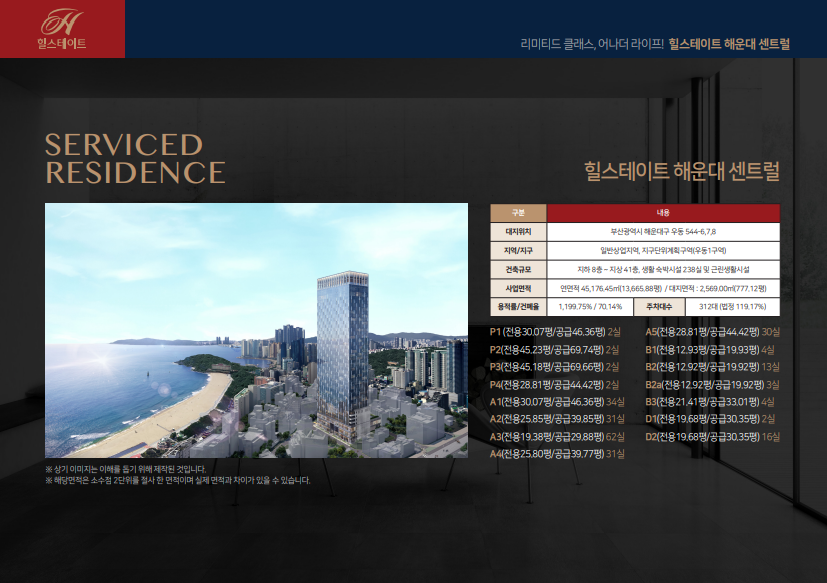The width and height of the screenshot is (827, 583).
Task: Click the B1 전용12.93평 unit line
Action: [x=710, y=350]
